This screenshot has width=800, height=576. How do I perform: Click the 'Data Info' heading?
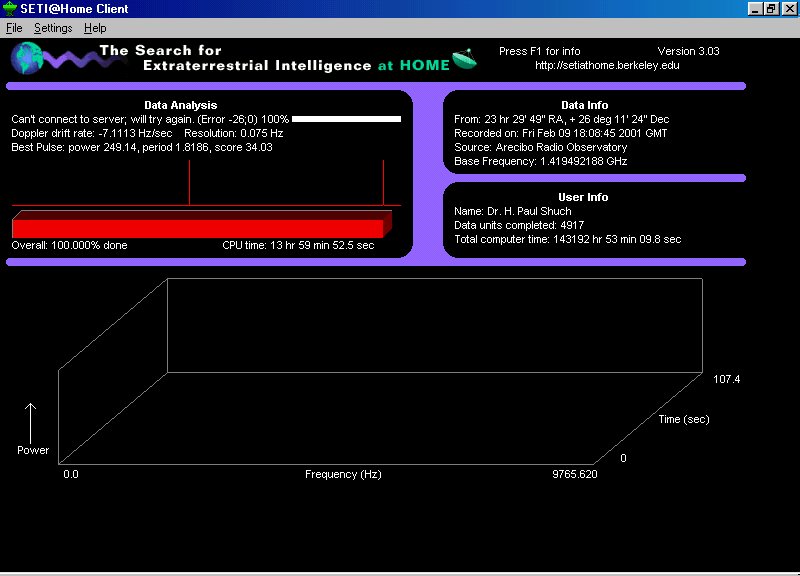click(585, 105)
